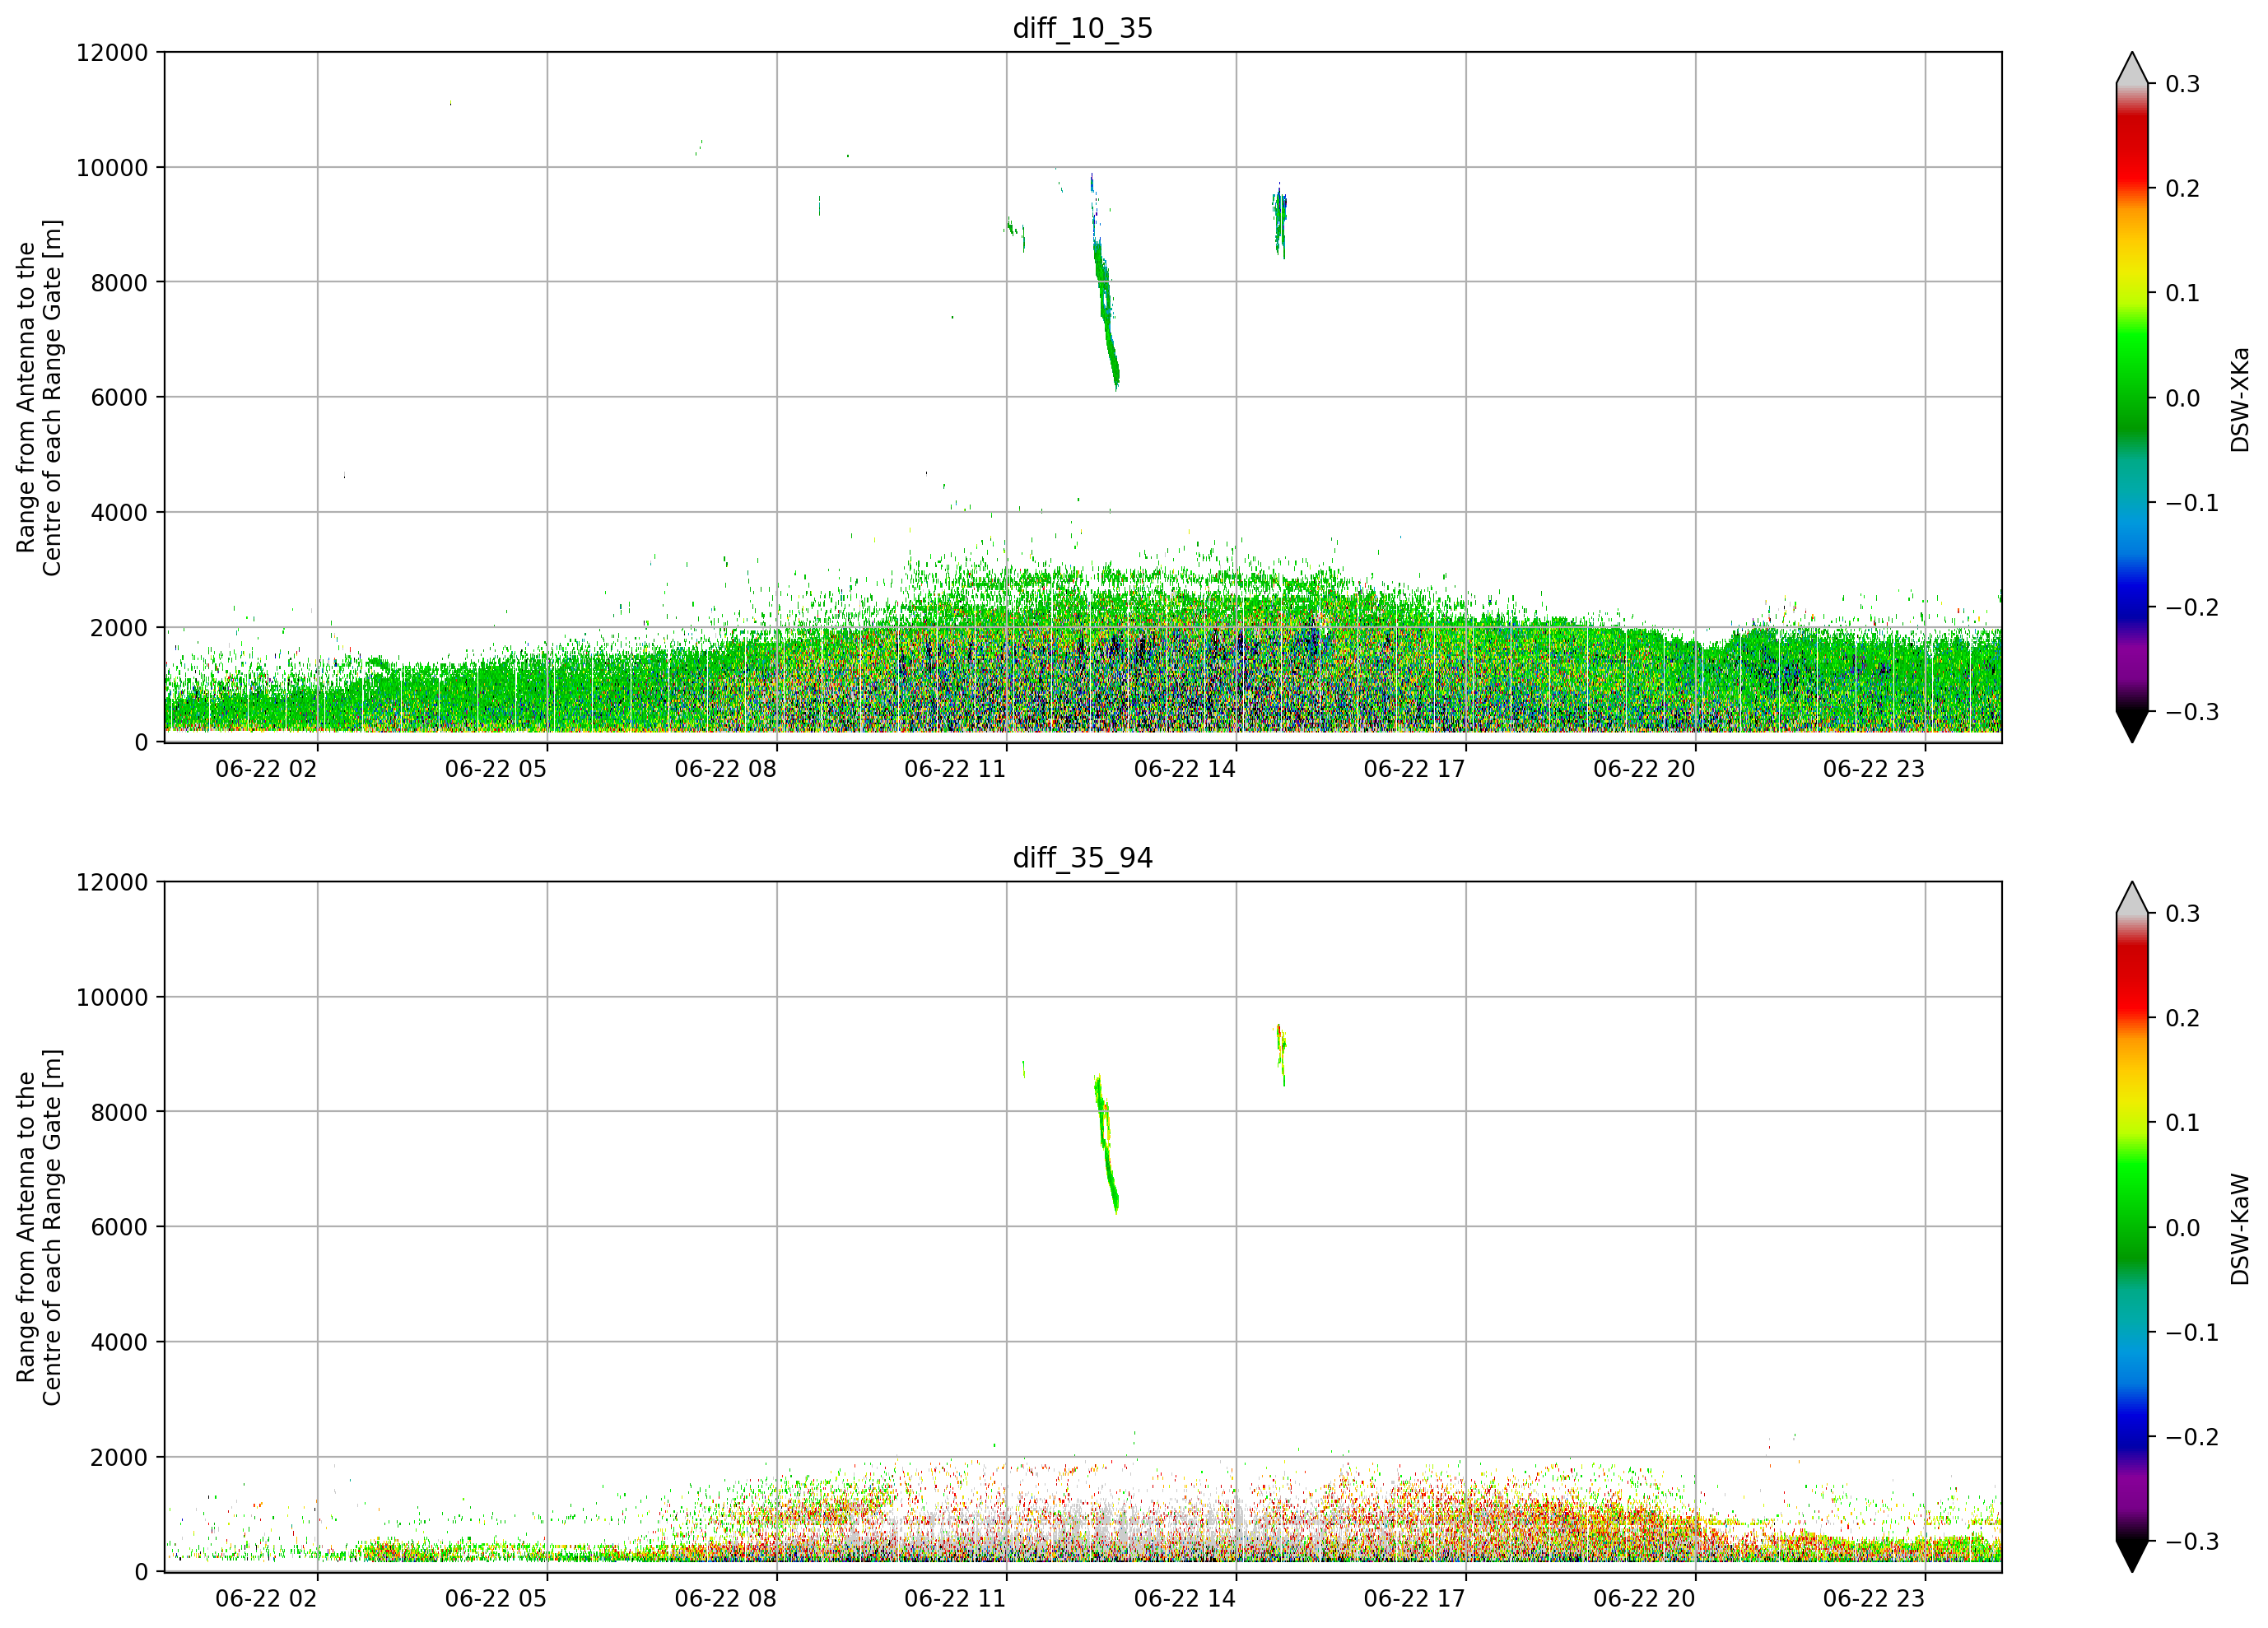2268x1628 pixels.
Task: Click the 0.0 tick on the DSW-KaW colorbar
Action: [2183, 1228]
